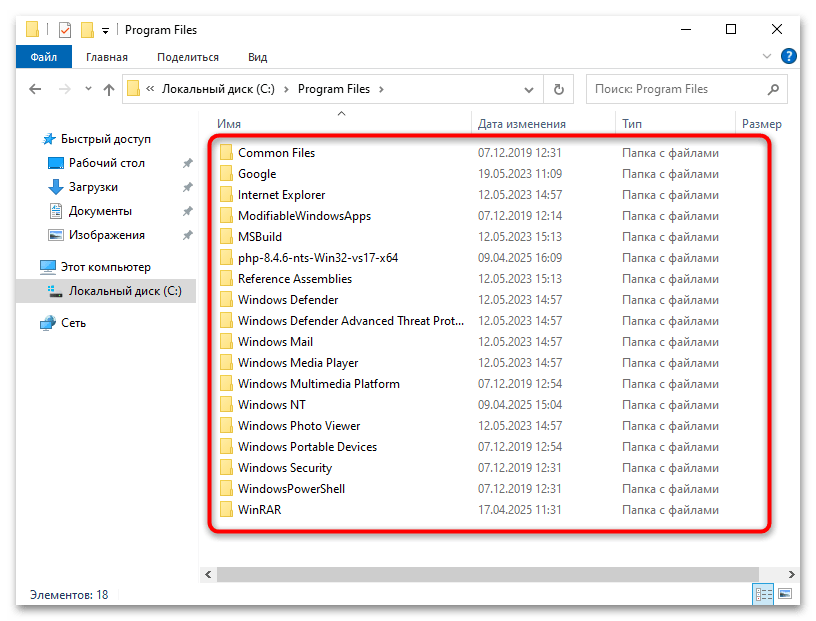Image resolution: width=816 pixels, height=621 pixels.
Task: Click the Program Files breadcrumb segment
Action: pyautogui.click(x=334, y=89)
